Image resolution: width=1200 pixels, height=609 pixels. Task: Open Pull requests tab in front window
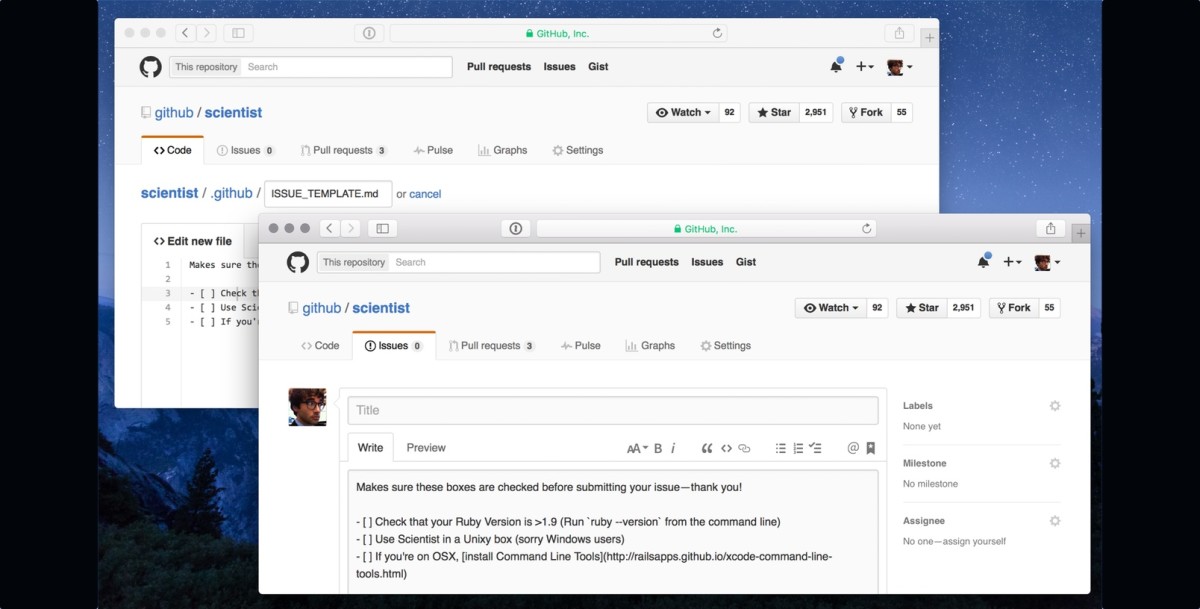[x=492, y=346]
